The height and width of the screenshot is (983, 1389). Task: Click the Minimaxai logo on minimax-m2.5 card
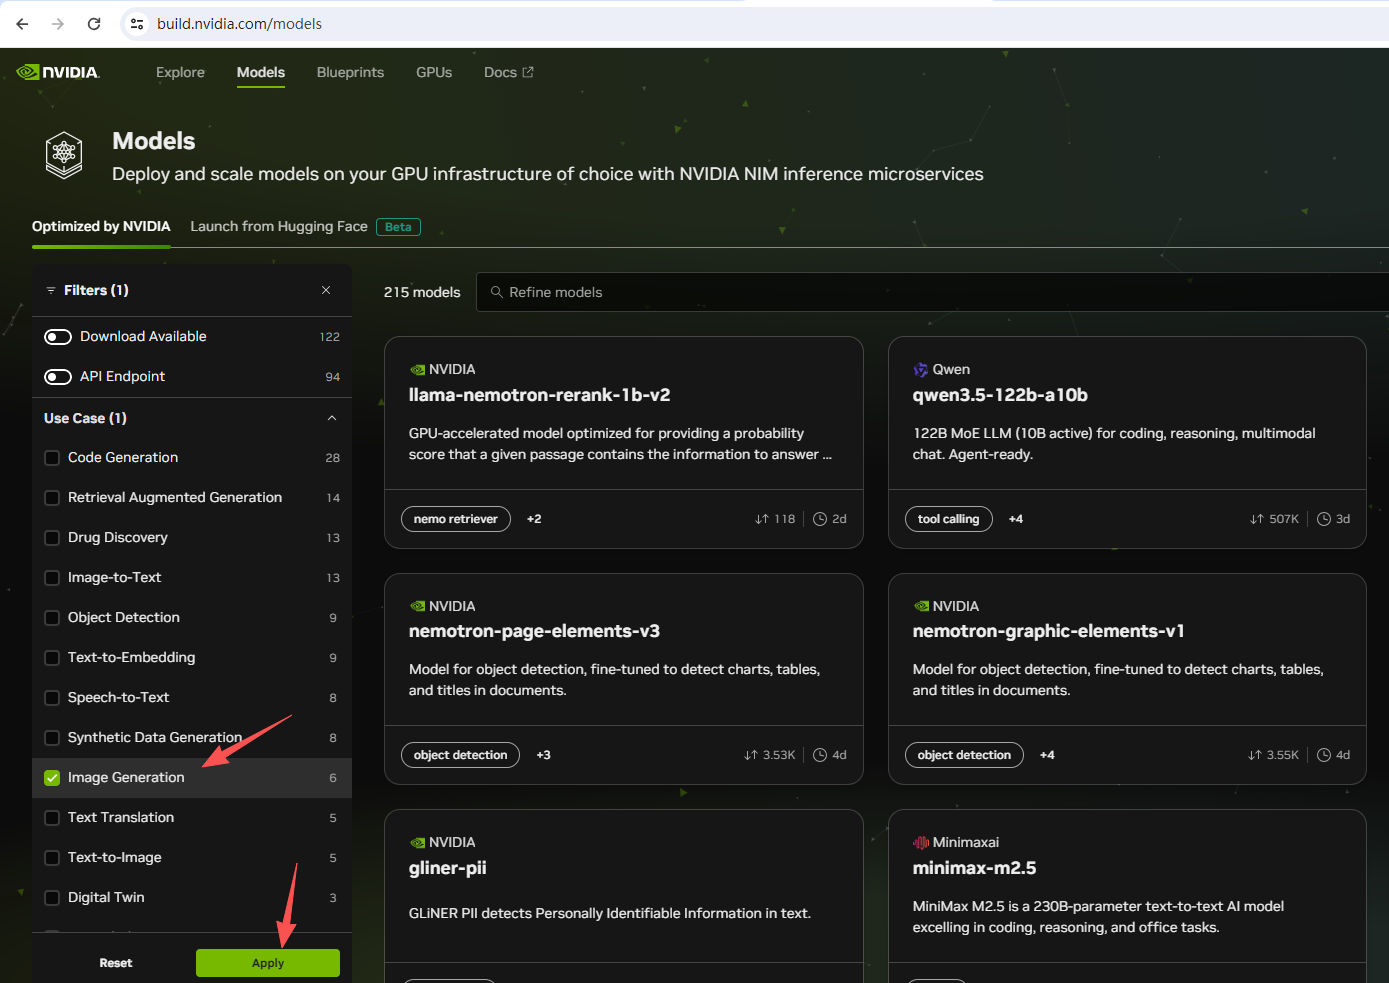[921, 842]
